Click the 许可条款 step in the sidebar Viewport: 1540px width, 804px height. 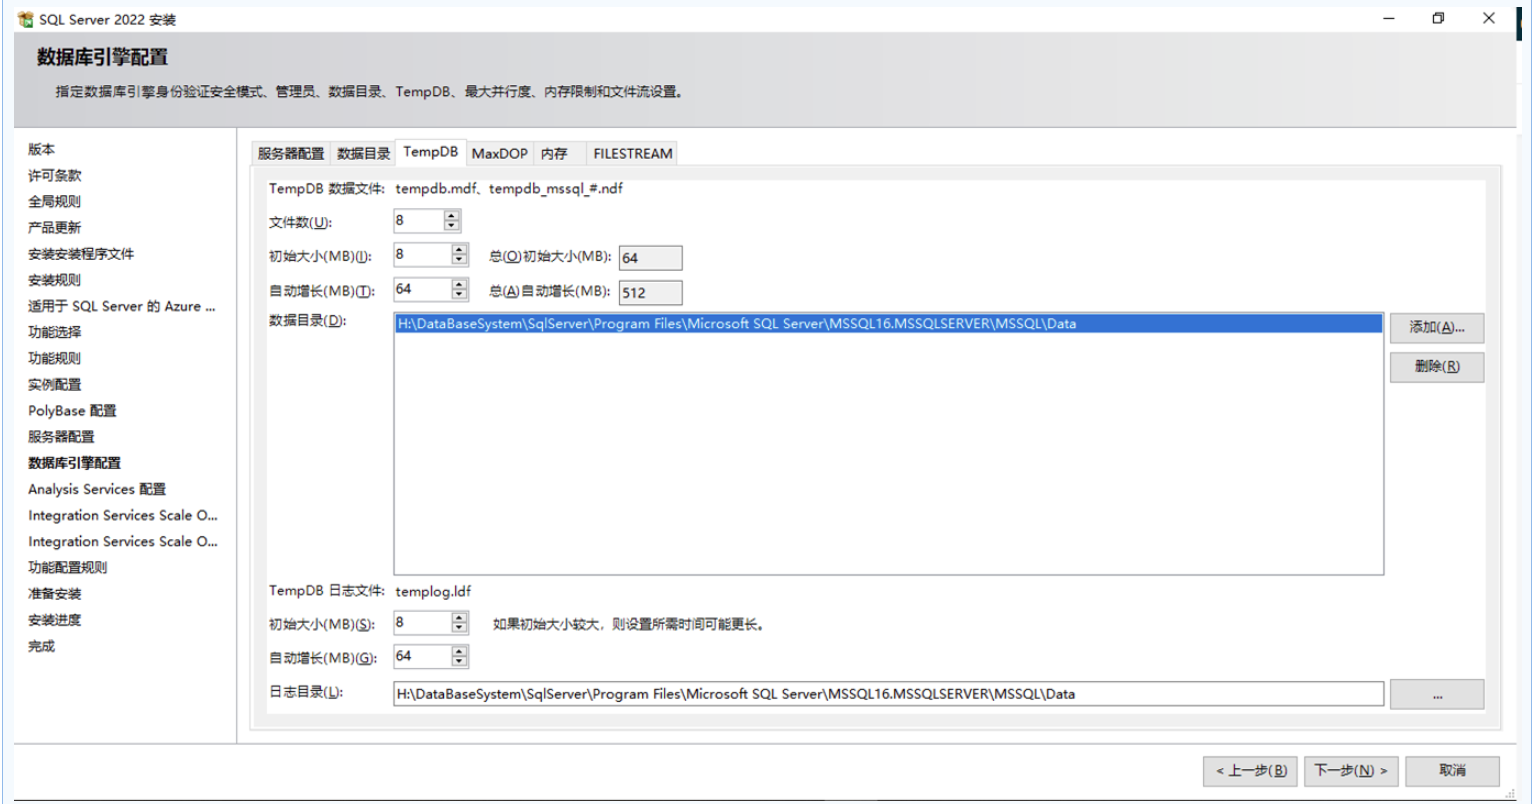point(55,175)
